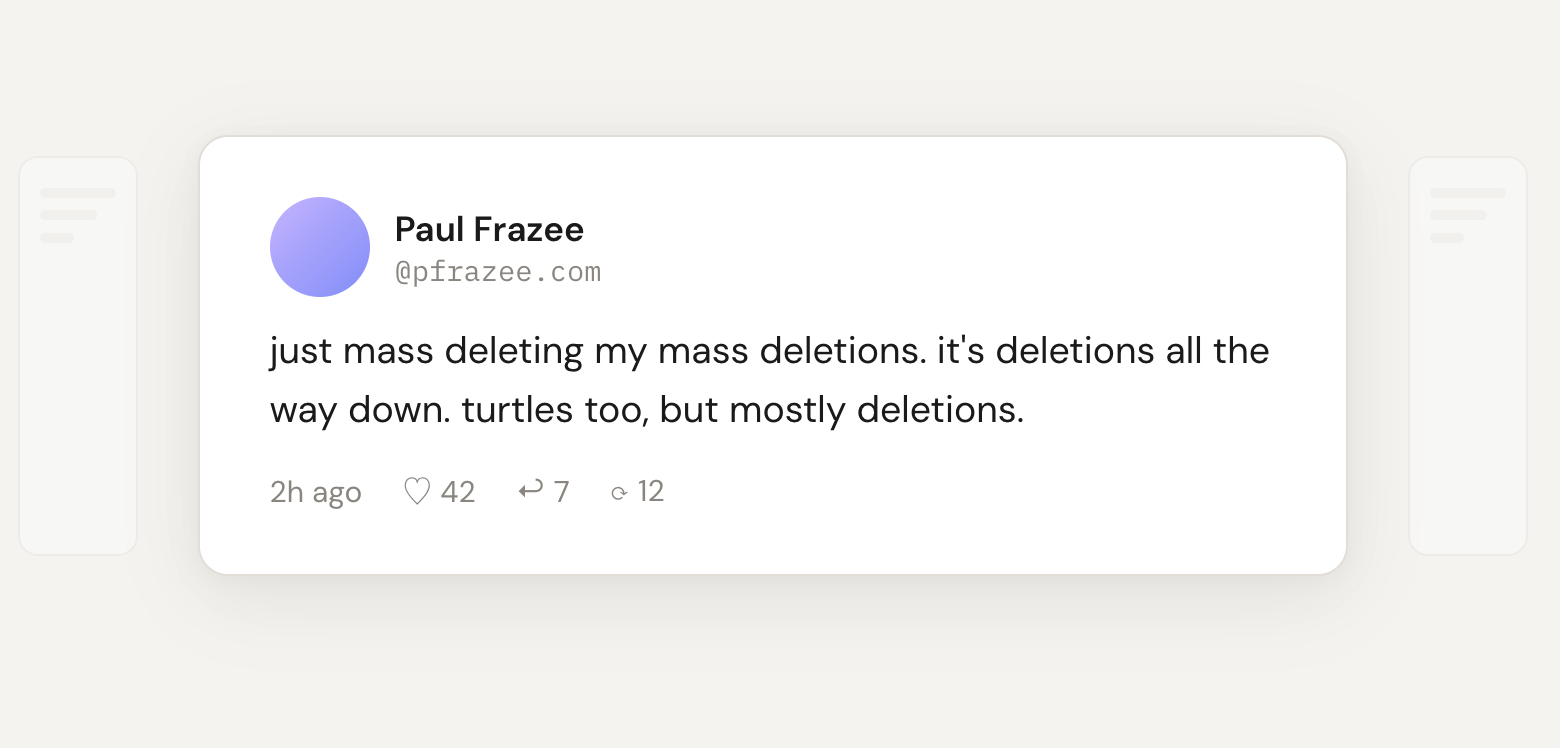Click the reply count 7

point(562,492)
